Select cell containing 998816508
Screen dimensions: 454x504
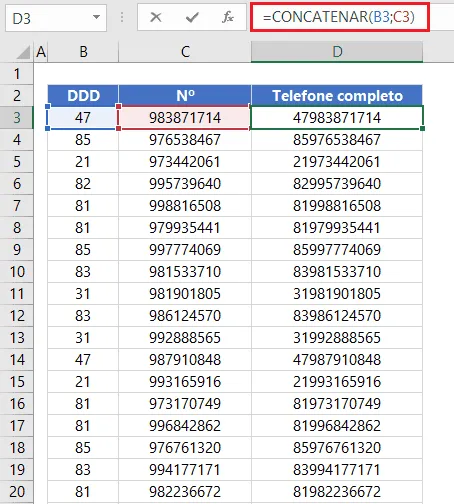(185, 206)
